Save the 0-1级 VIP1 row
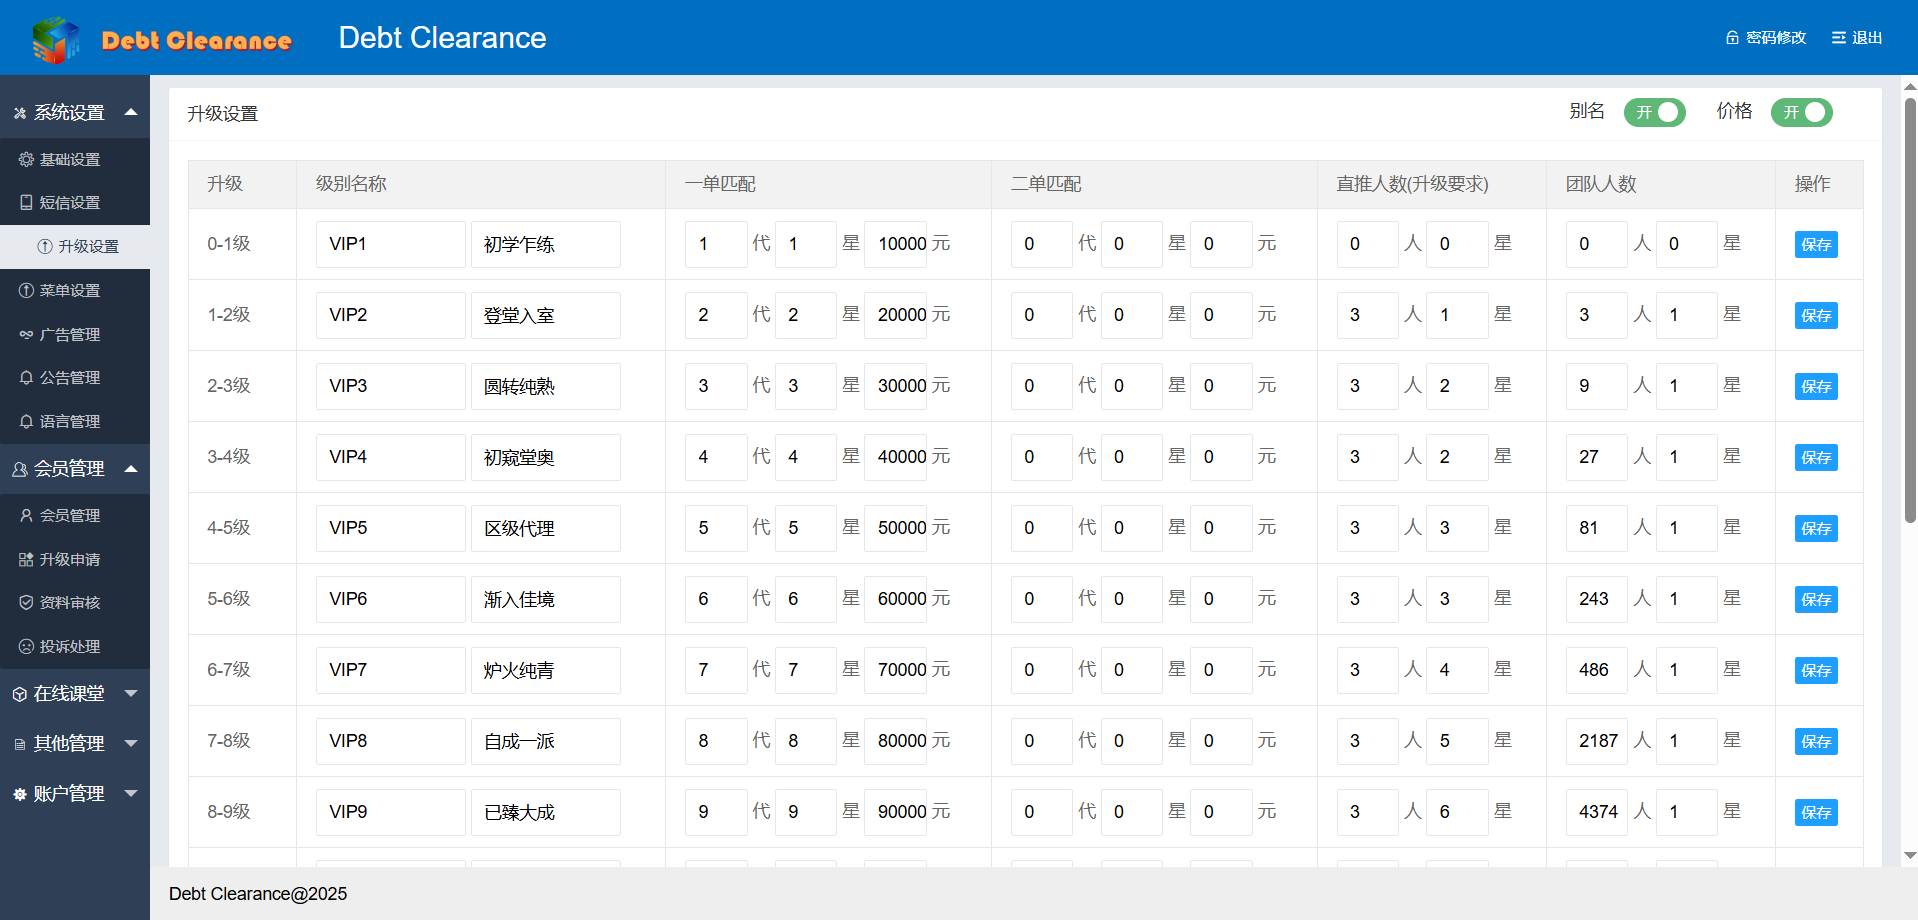The width and height of the screenshot is (1918, 920). point(1815,244)
